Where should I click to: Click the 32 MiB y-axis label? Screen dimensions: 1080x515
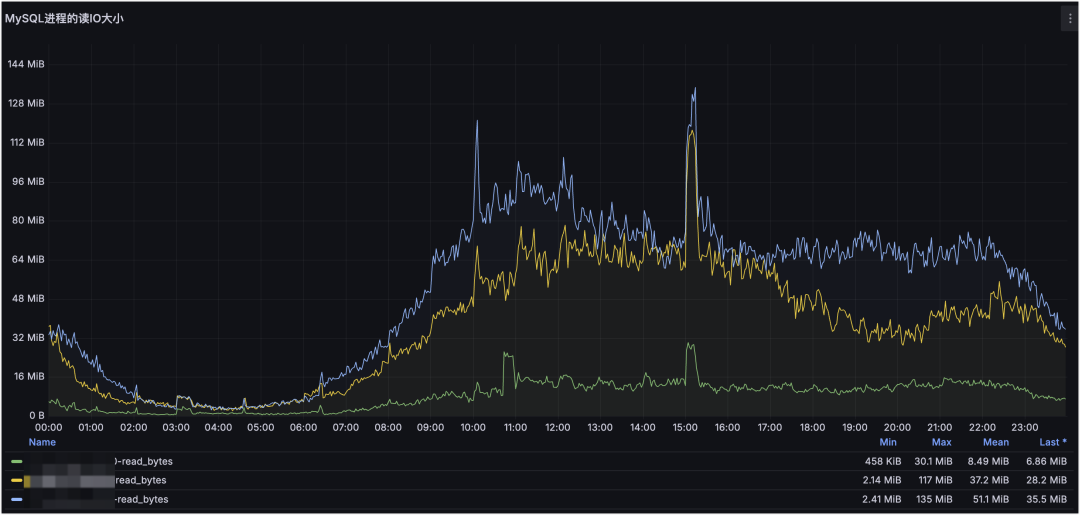[x=28, y=337]
